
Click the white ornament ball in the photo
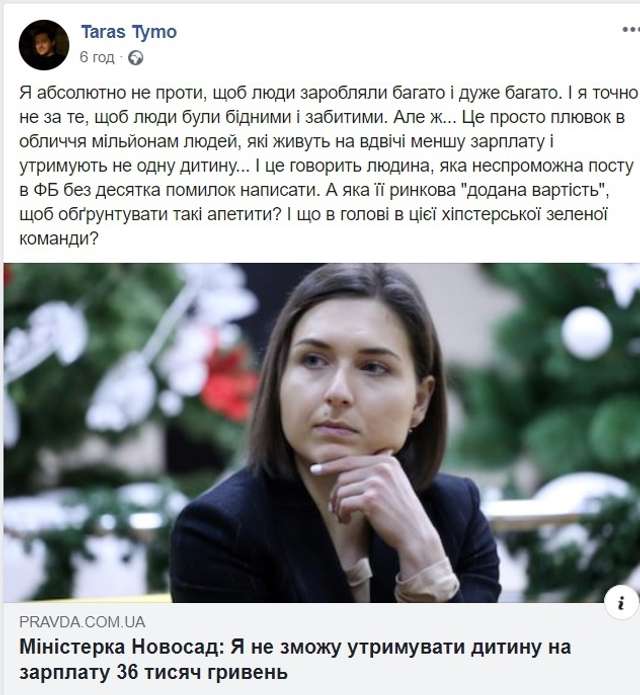[587, 333]
